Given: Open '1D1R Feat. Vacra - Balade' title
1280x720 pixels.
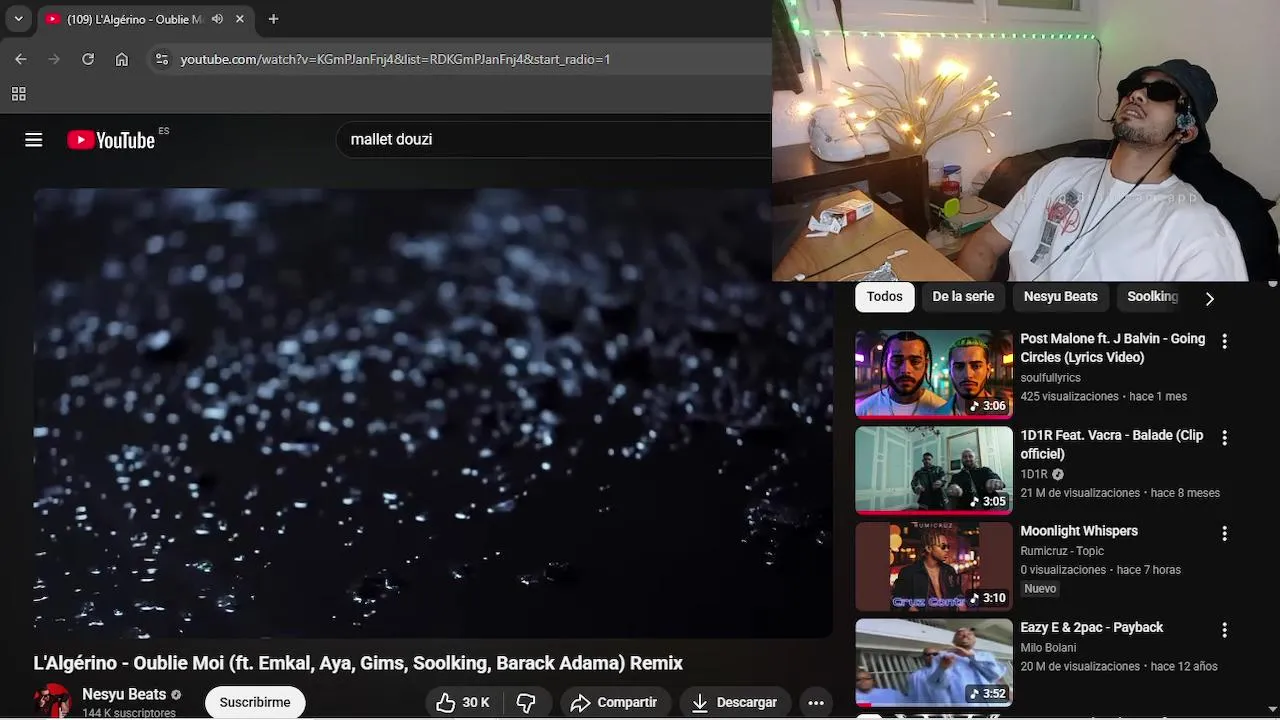Looking at the screenshot, I should [1111, 444].
